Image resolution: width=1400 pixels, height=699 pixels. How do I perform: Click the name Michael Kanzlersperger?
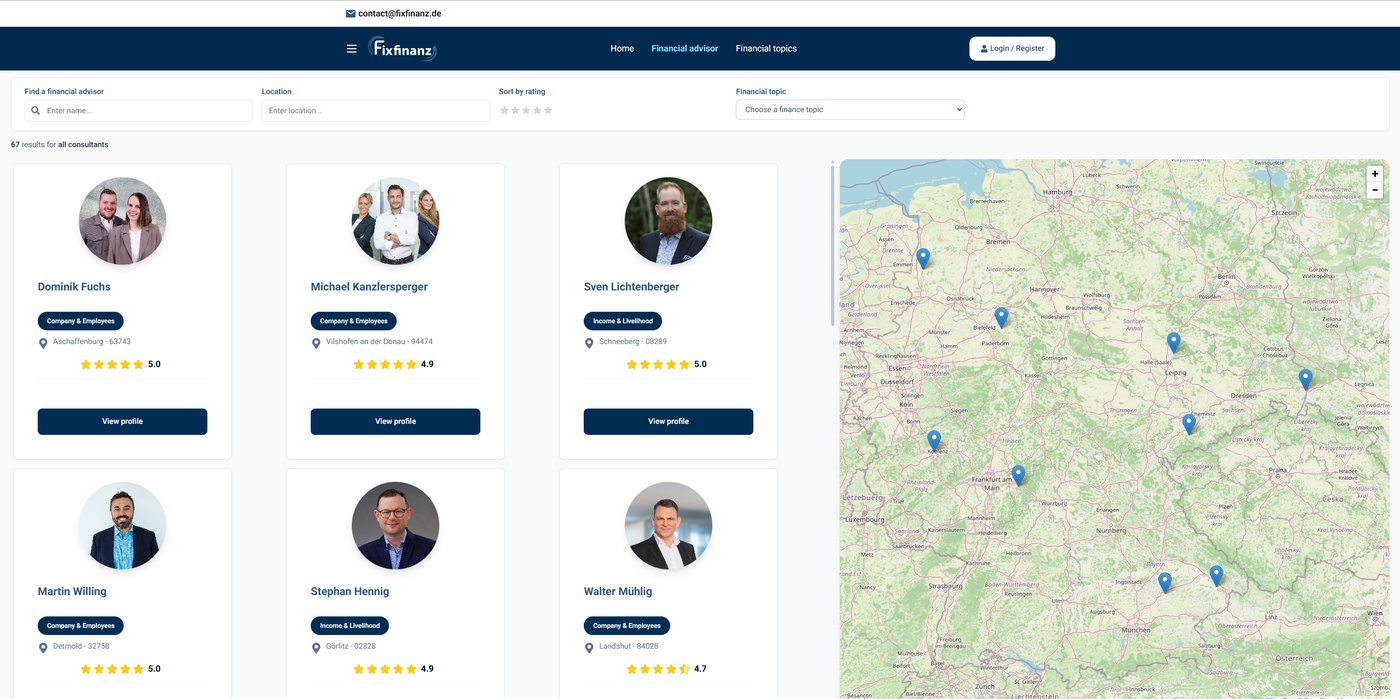click(369, 287)
